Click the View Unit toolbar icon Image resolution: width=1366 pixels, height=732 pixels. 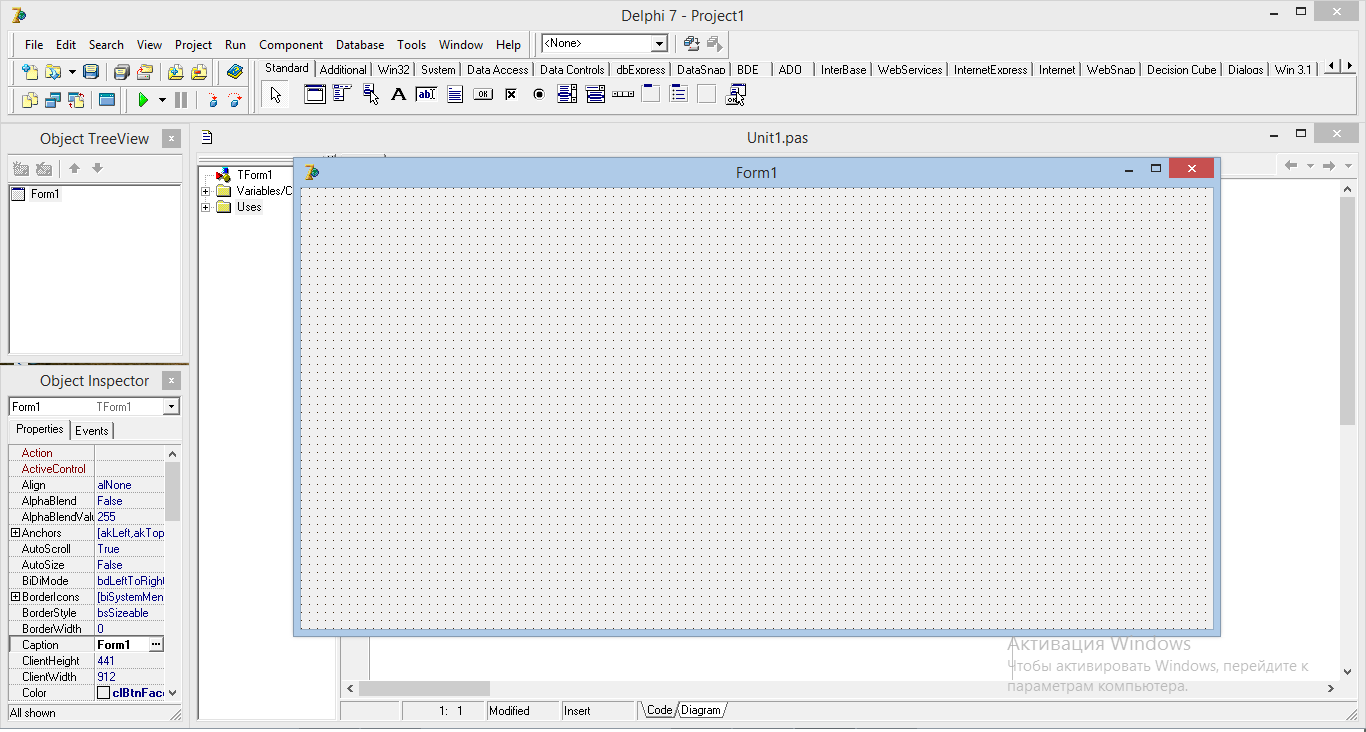pos(30,100)
